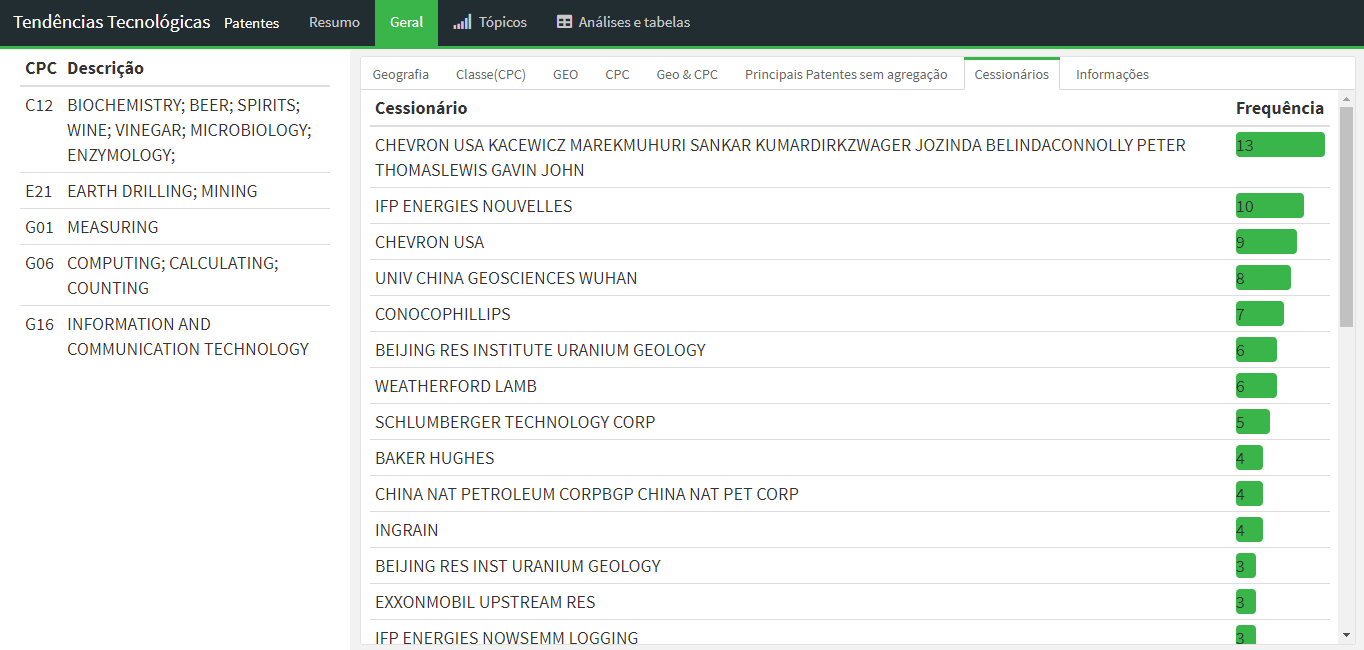Open the Resumo nav tab

[334, 22]
